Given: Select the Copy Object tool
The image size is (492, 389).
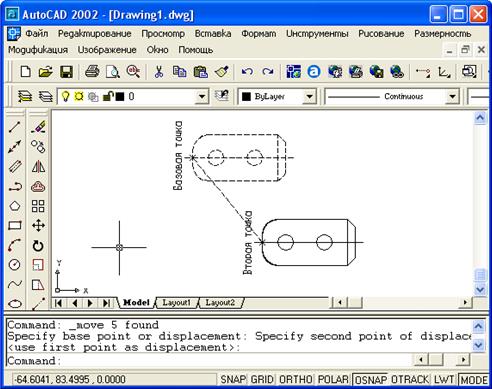Looking at the screenshot, I should coord(38,146).
